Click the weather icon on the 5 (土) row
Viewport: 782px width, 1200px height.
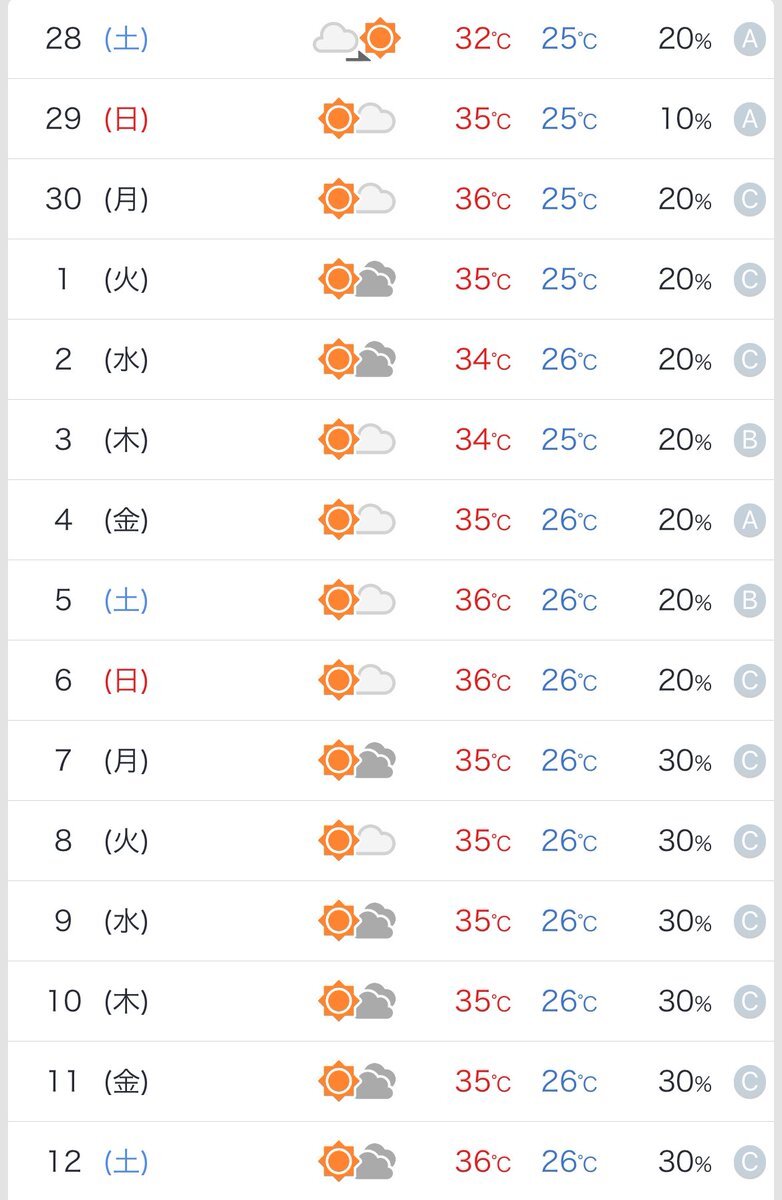(x=357, y=600)
